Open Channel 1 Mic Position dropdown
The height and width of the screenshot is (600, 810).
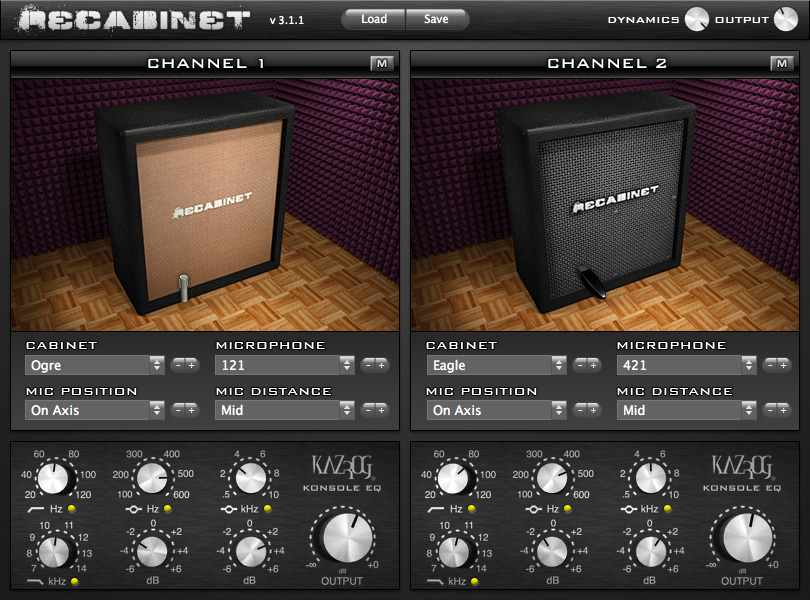click(95, 410)
